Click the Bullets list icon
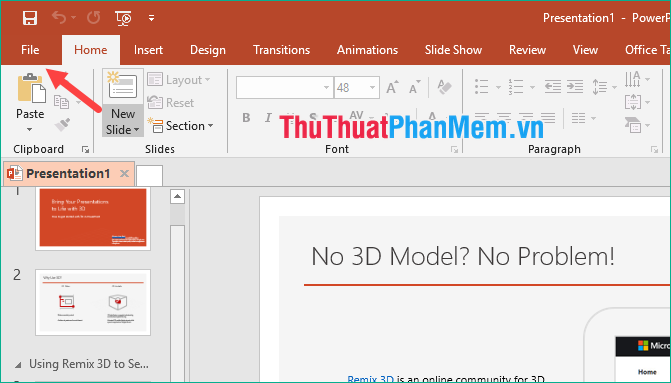Image resolution: width=671 pixels, height=383 pixels. click(482, 87)
